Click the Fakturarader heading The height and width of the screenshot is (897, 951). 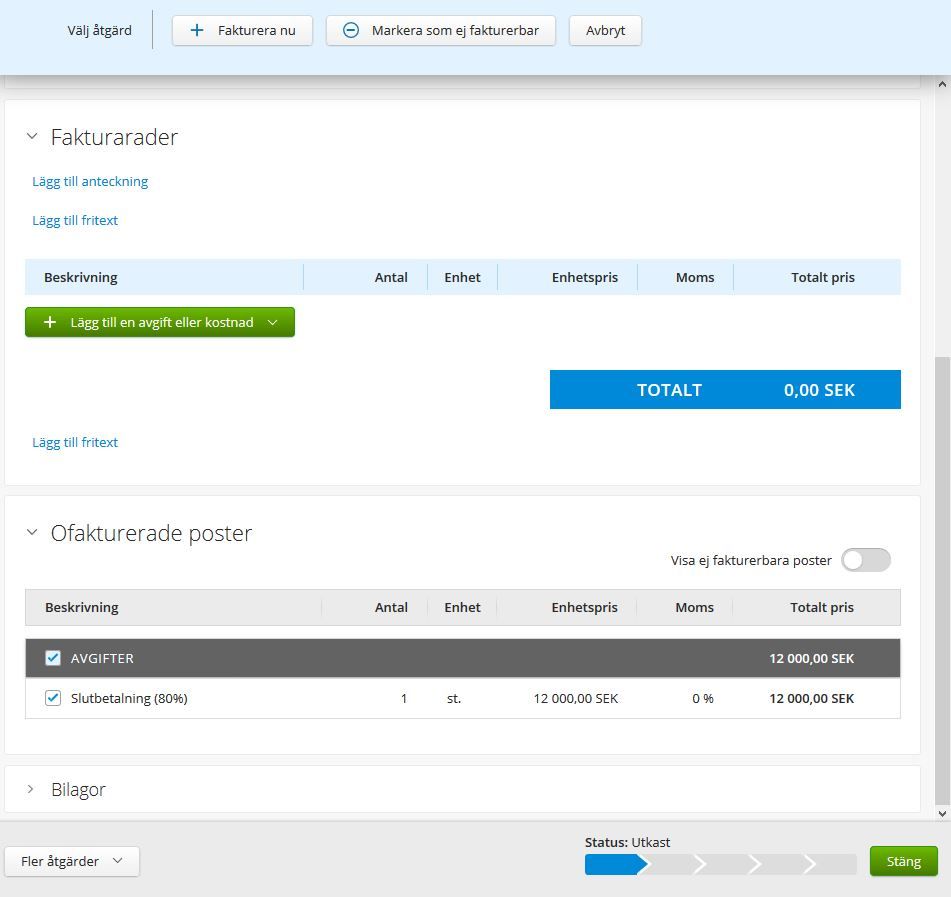114,137
